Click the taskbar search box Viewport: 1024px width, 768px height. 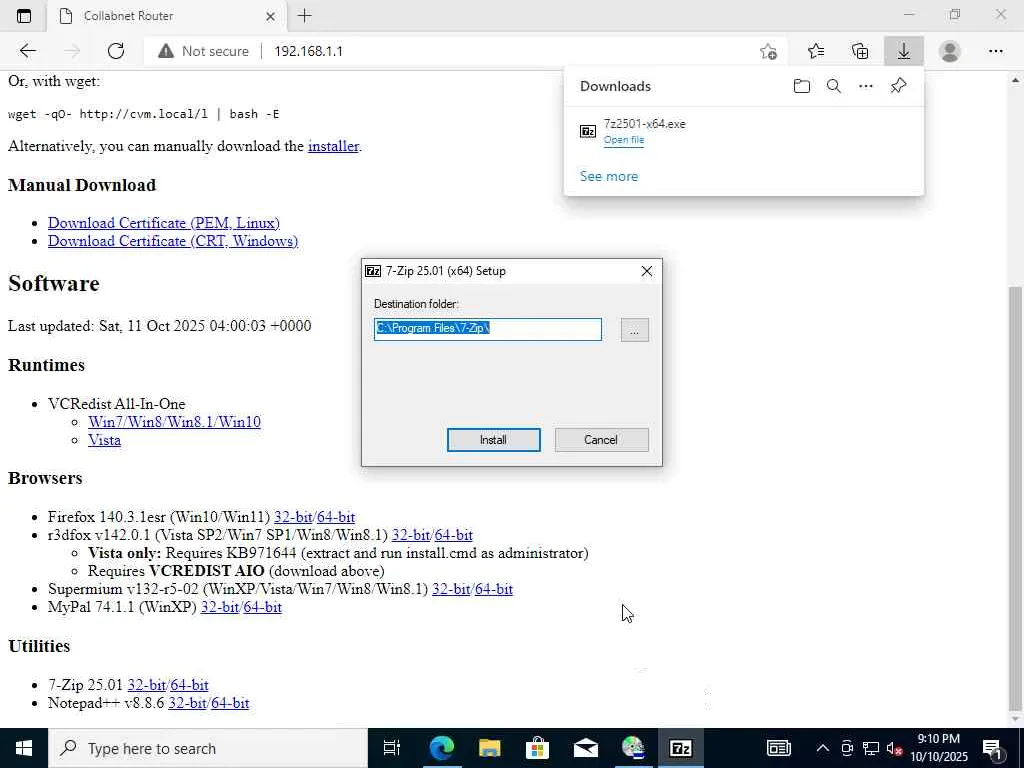point(208,748)
